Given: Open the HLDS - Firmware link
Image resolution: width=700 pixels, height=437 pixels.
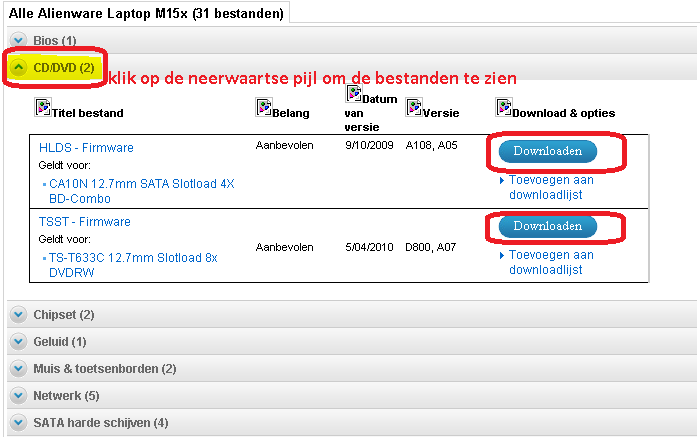Looking at the screenshot, I should [86, 148].
